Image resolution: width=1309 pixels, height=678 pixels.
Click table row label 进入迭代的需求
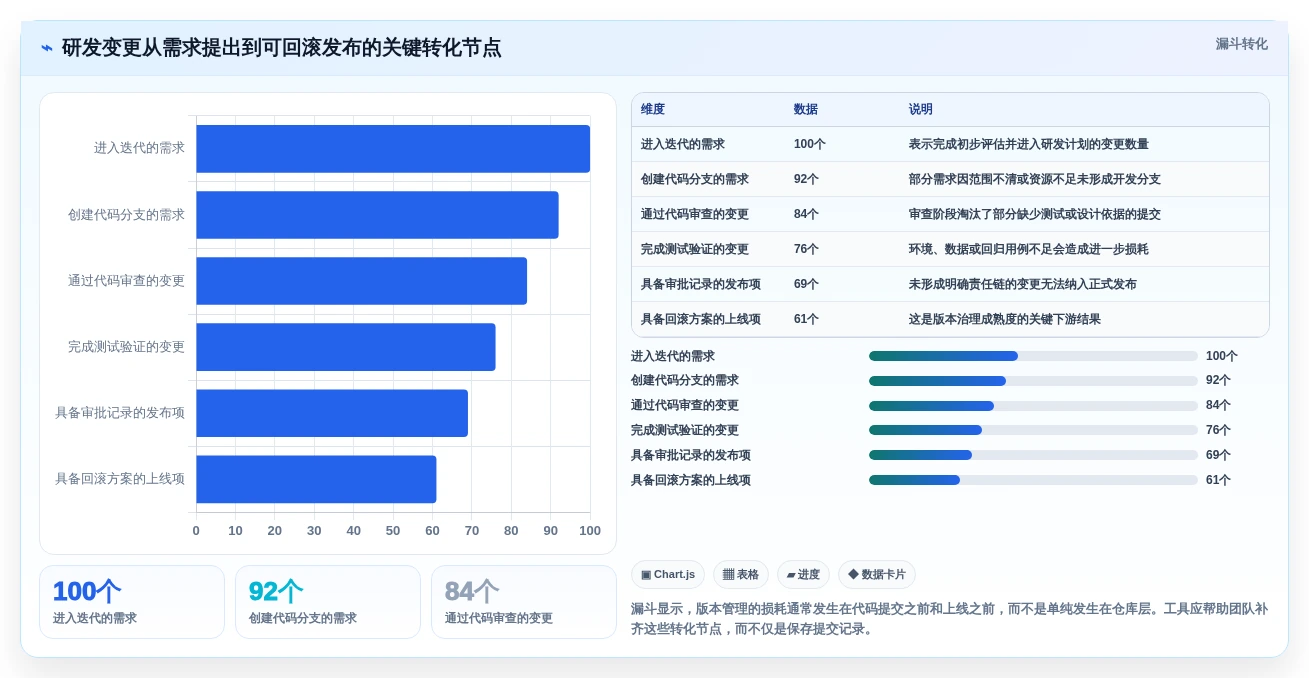(683, 144)
